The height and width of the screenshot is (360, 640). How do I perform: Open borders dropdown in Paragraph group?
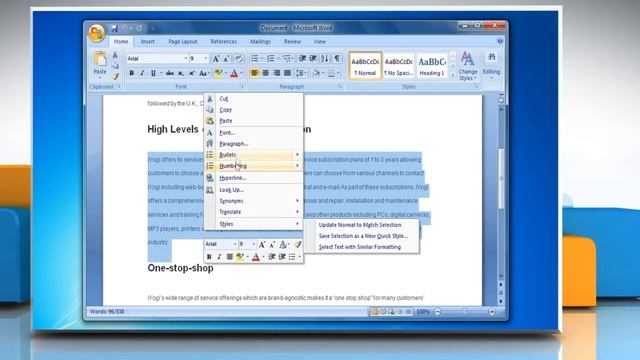coord(333,73)
